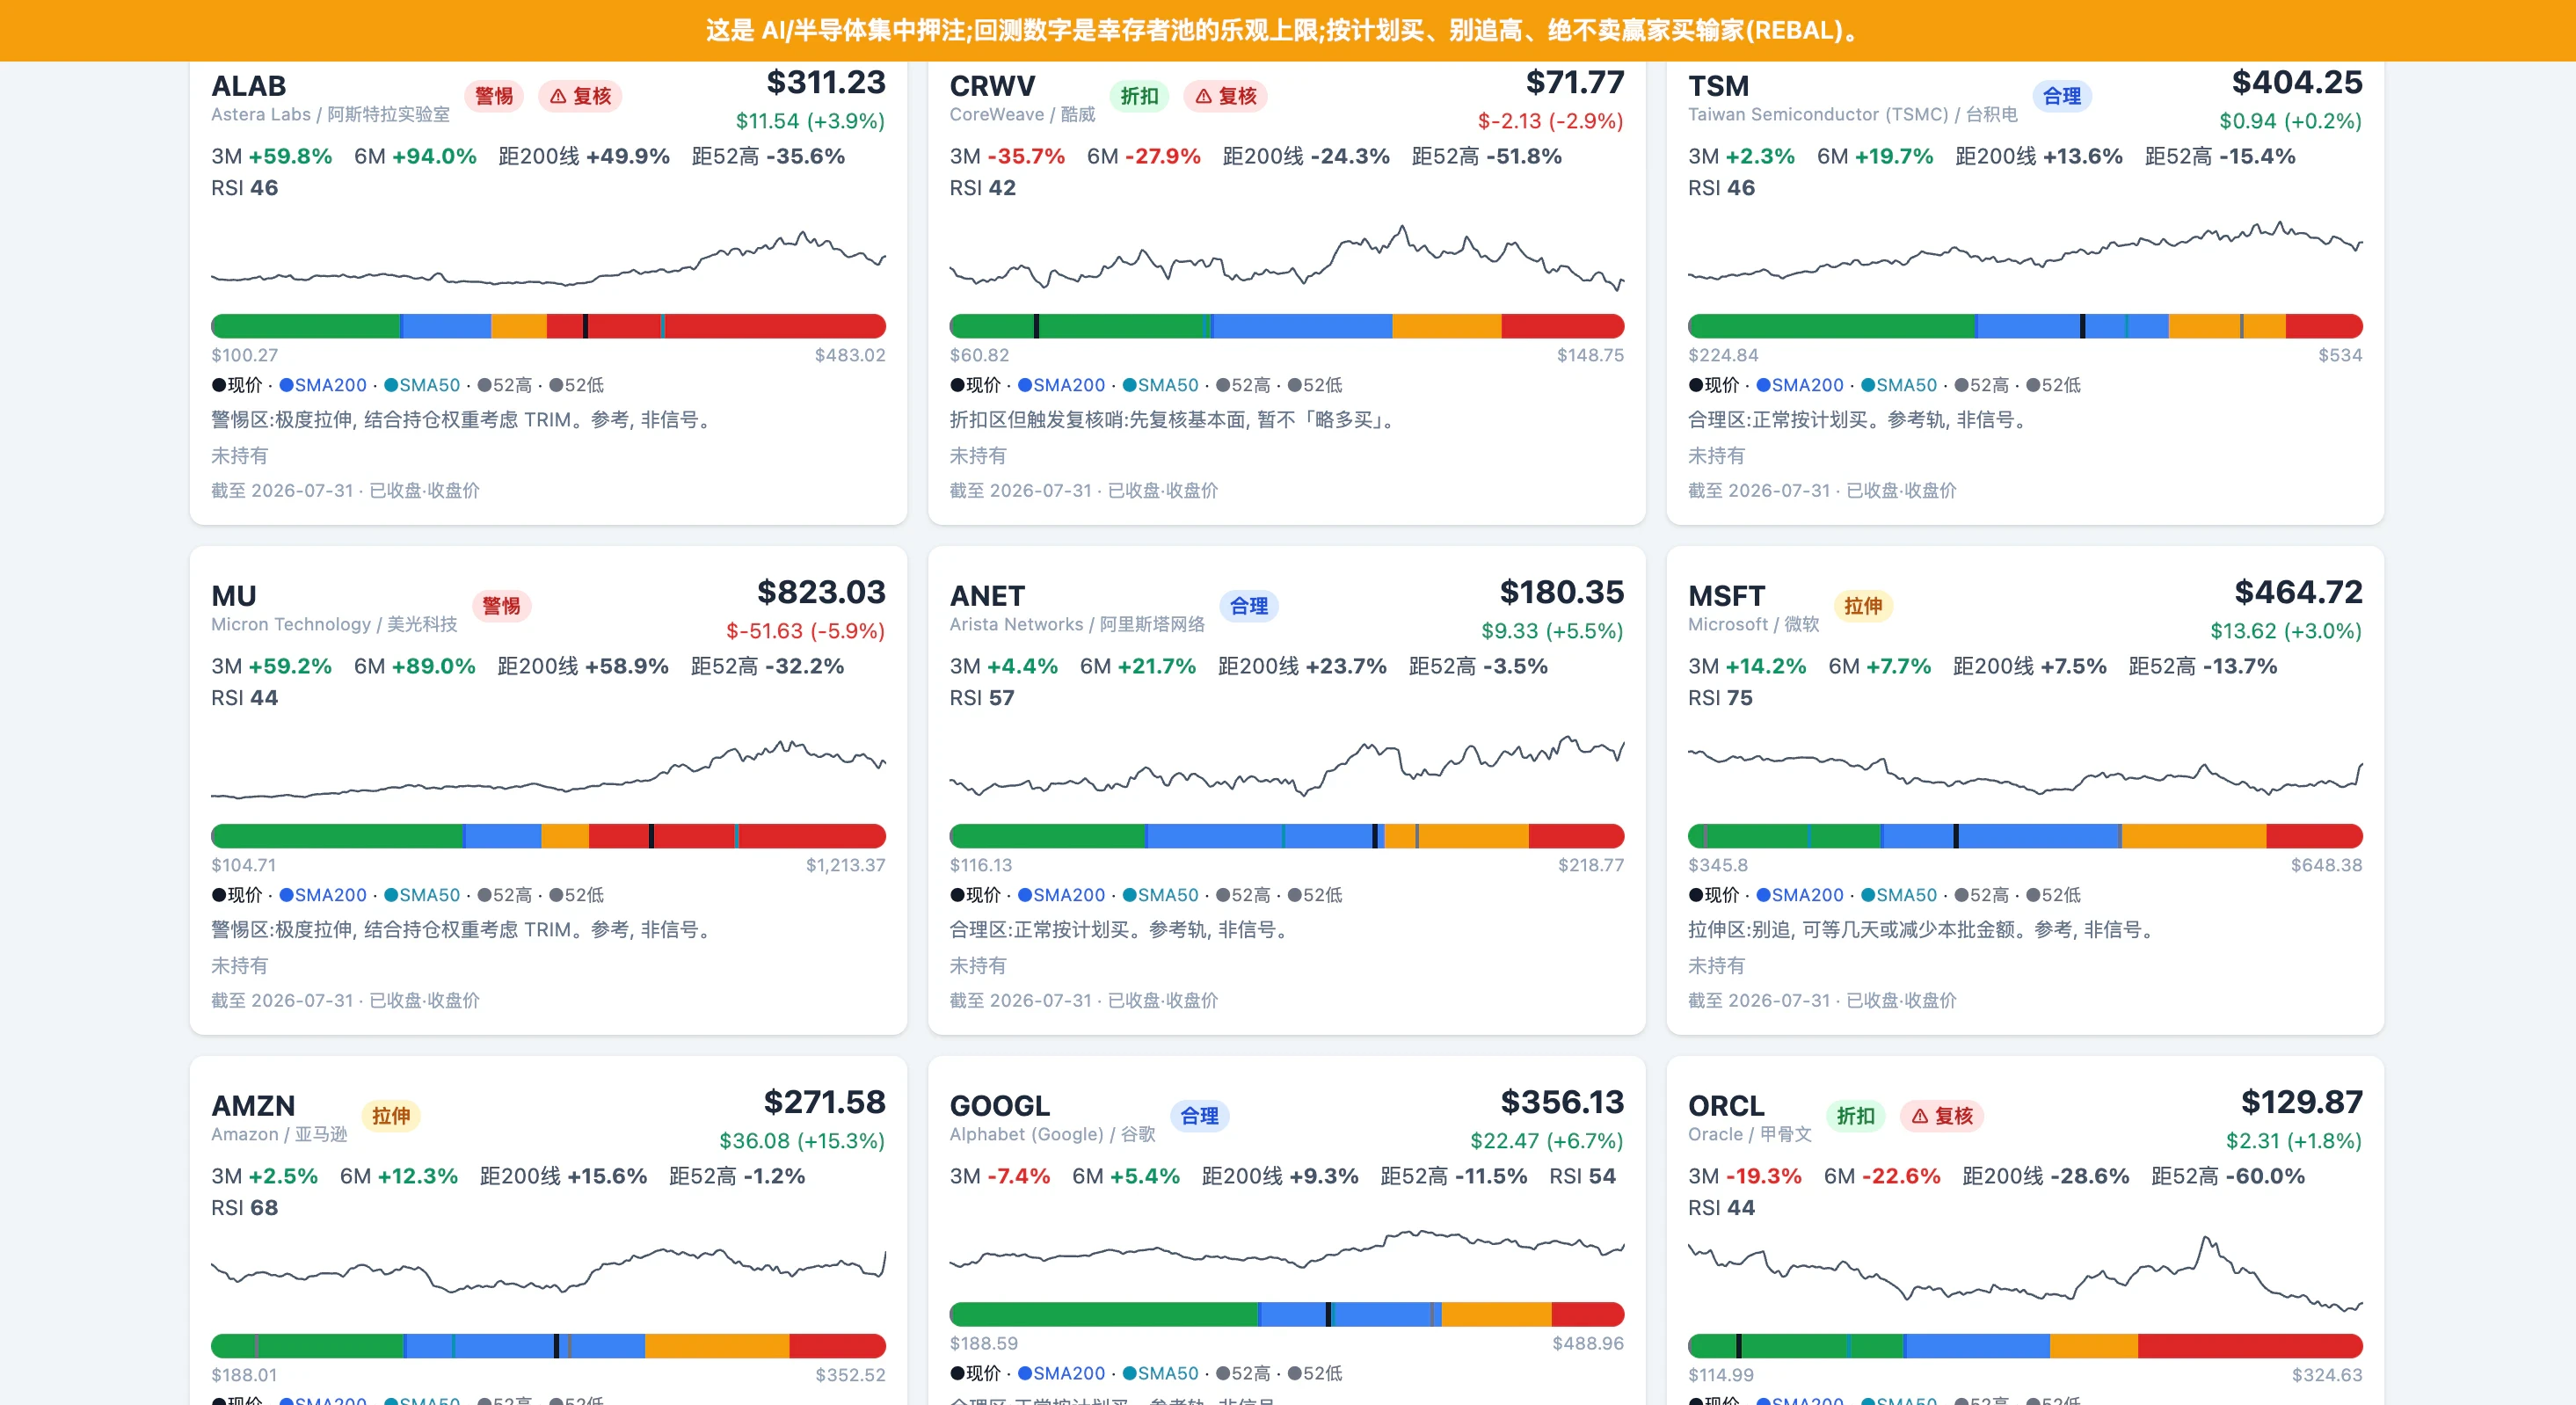This screenshot has width=2576, height=1405.
Task: Click the MU 52-week range color bar
Action: tap(548, 836)
